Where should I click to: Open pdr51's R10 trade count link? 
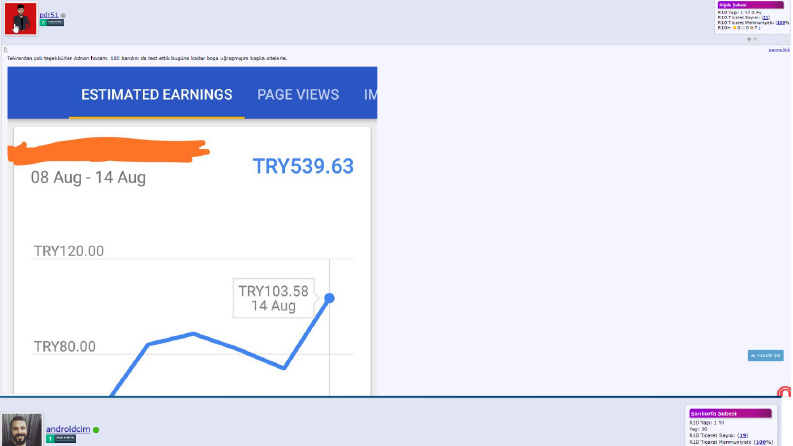(x=765, y=18)
